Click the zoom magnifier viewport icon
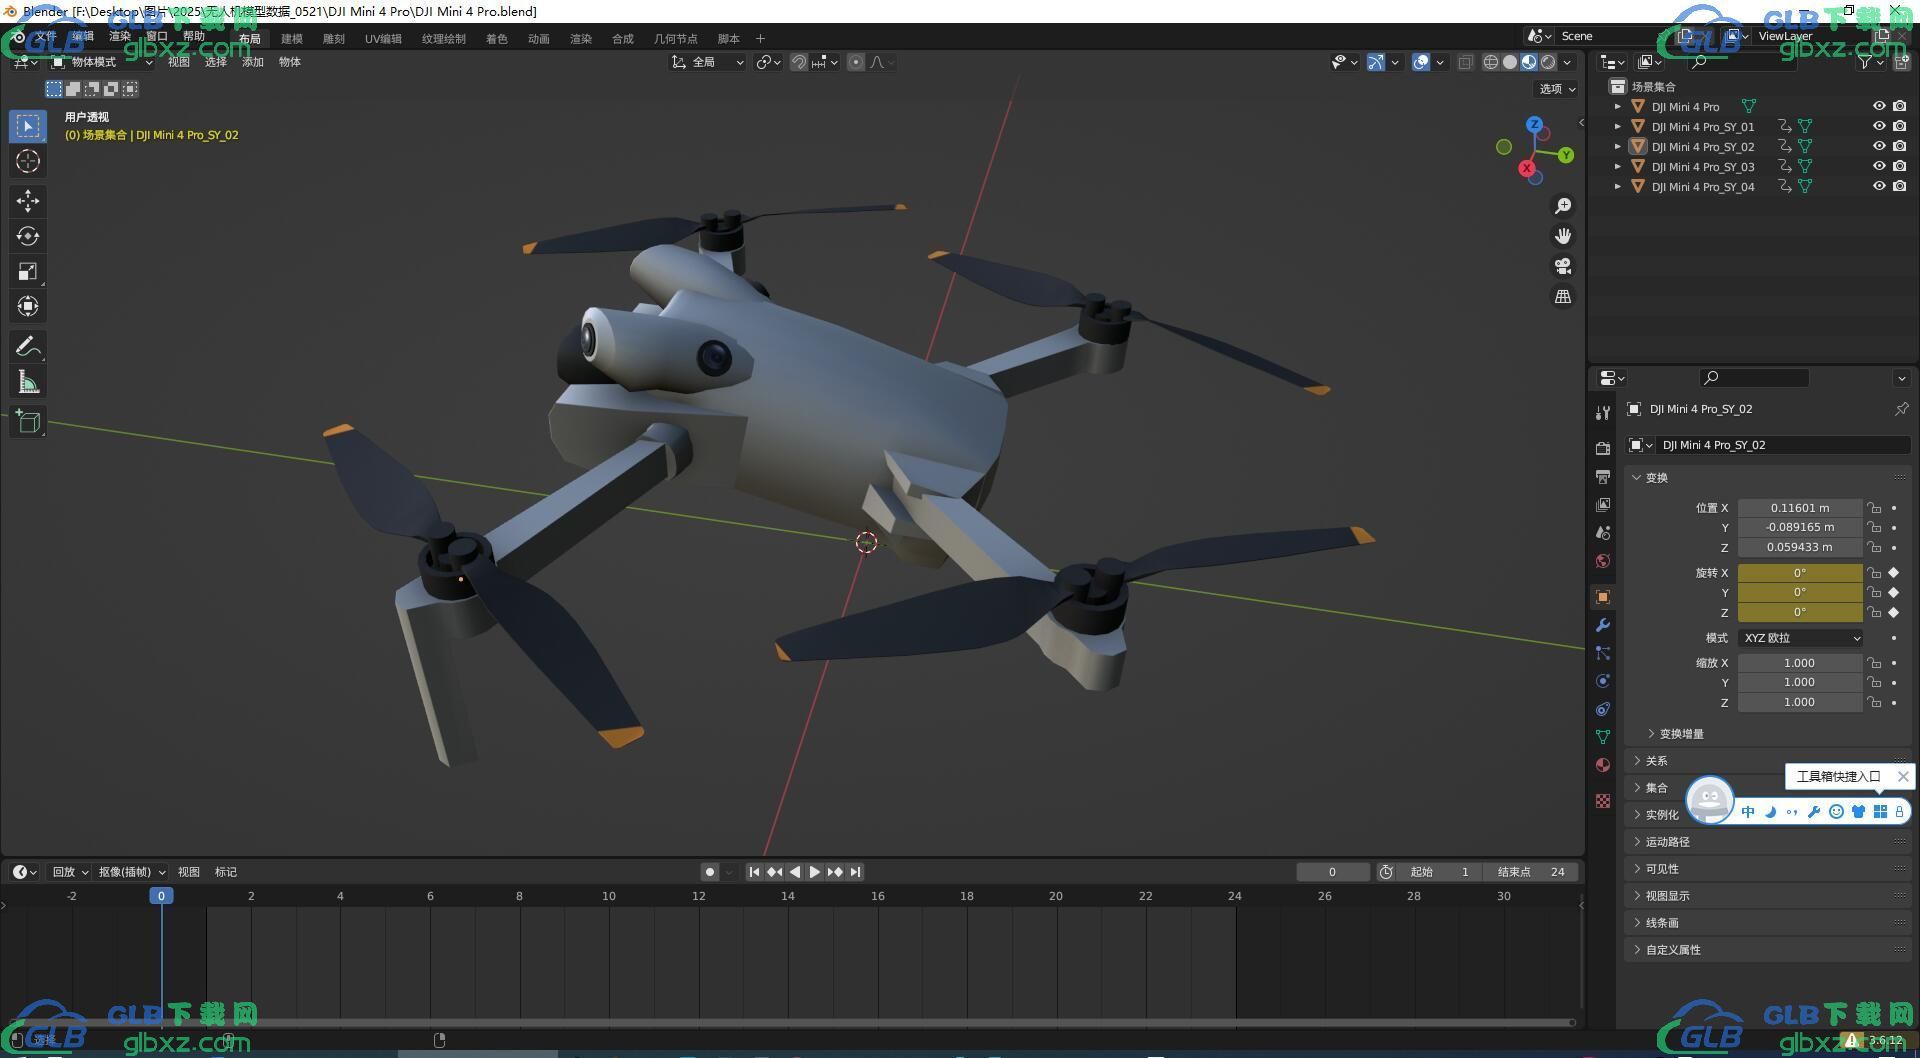This screenshot has width=1920, height=1058. (1562, 206)
